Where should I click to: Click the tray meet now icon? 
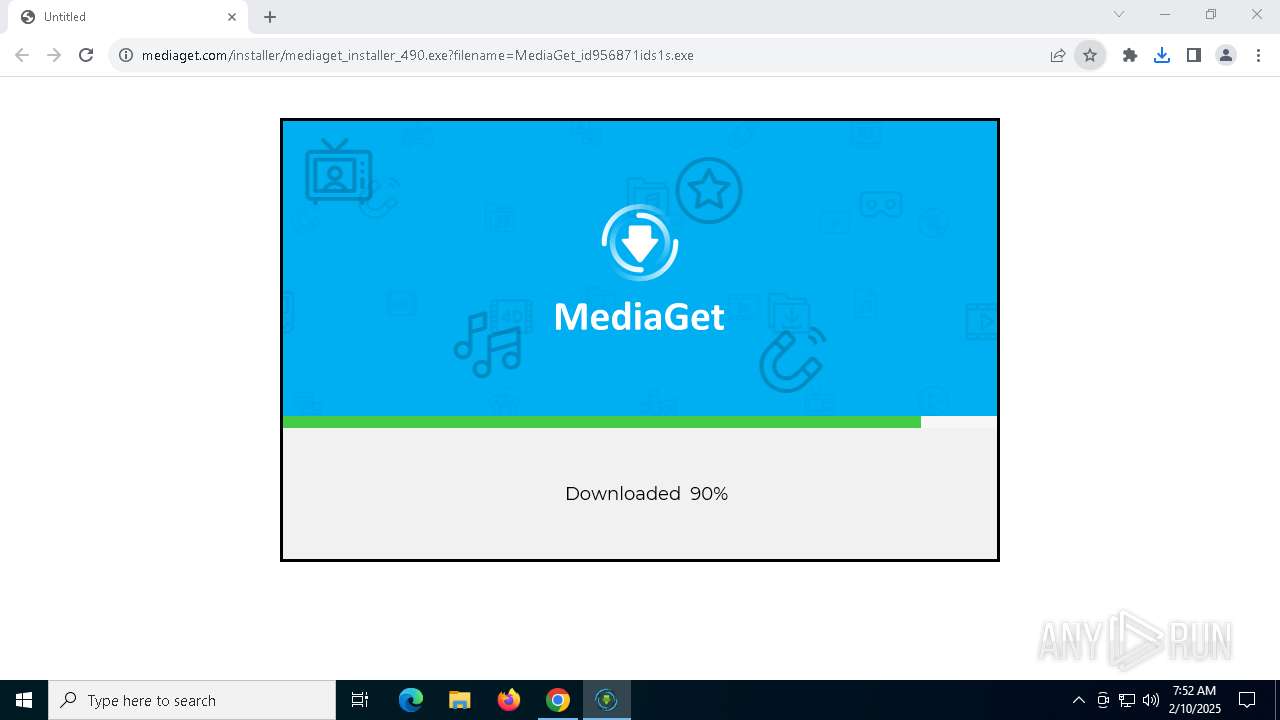tap(1103, 700)
